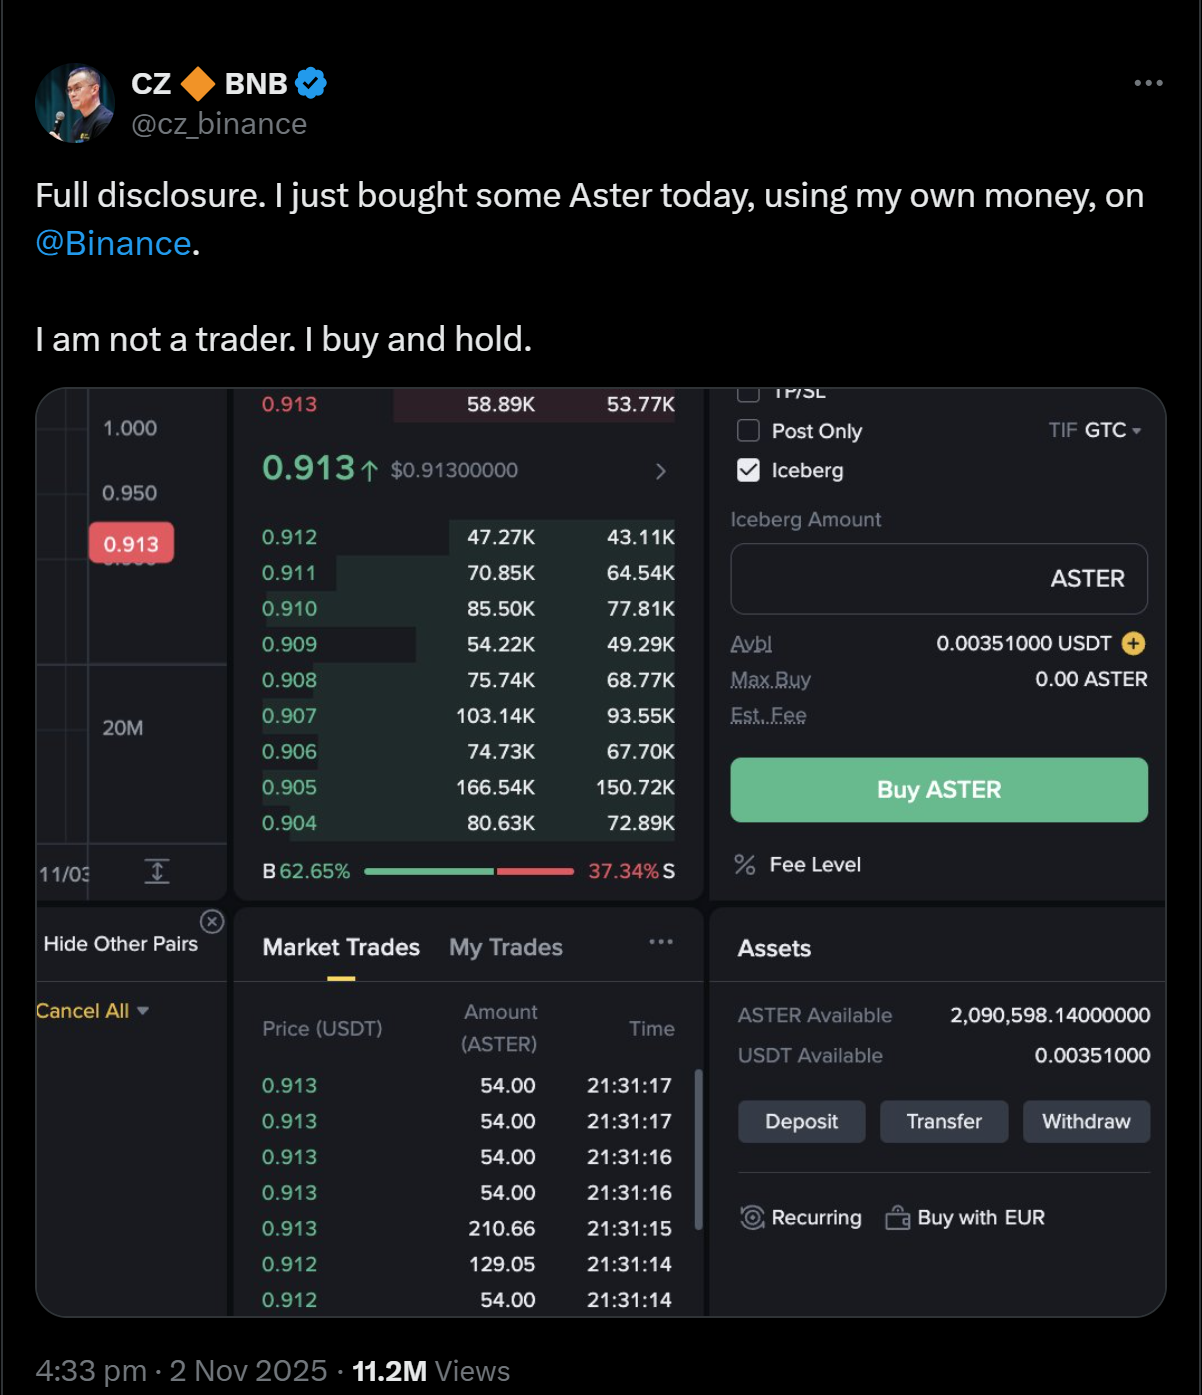Click the yellow plus deposit icon beside Avbl
This screenshot has width=1202, height=1395.
(x=1133, y=643)
